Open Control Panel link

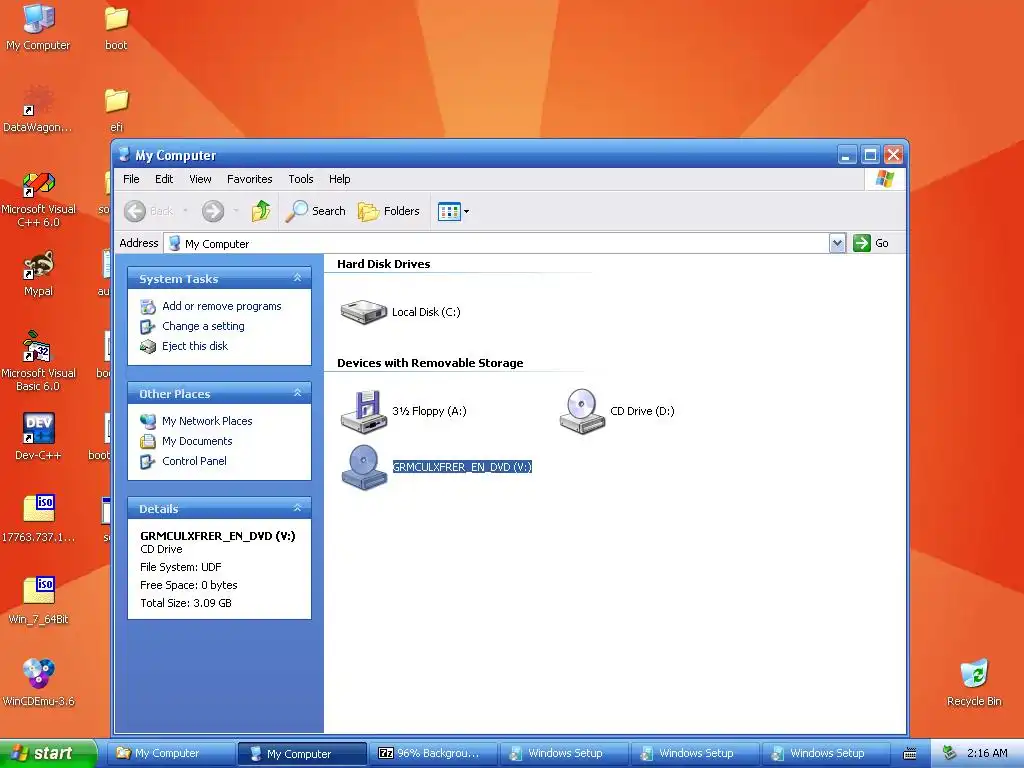[x=194, y=461]
